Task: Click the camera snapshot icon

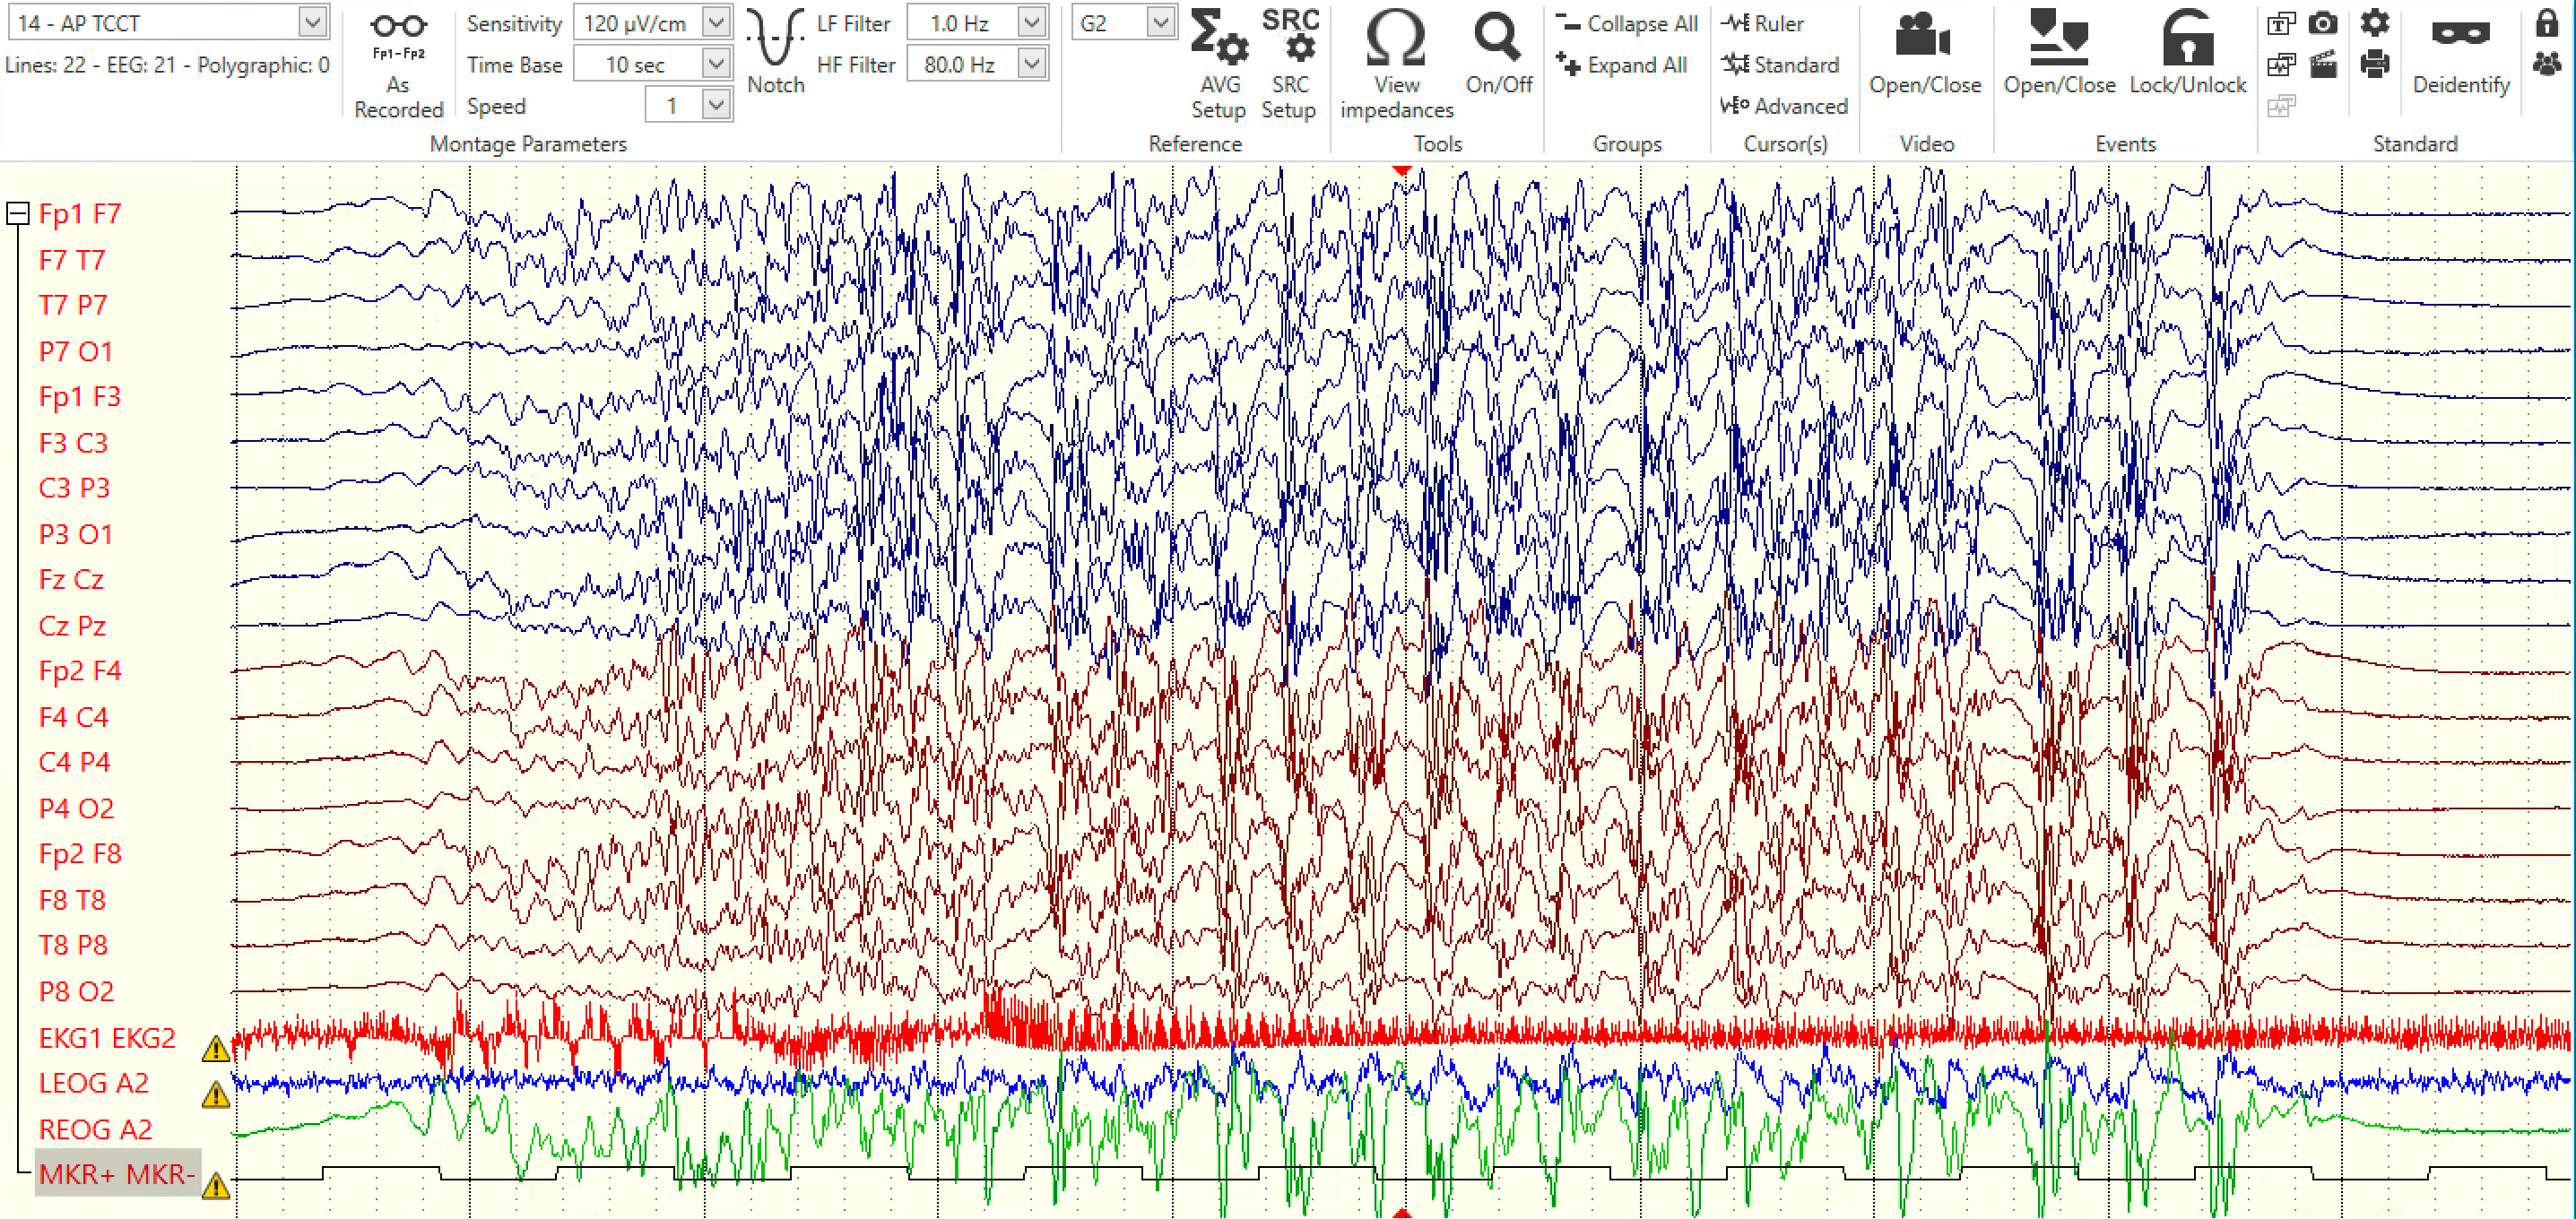Action: click(x=2322, y=23)
